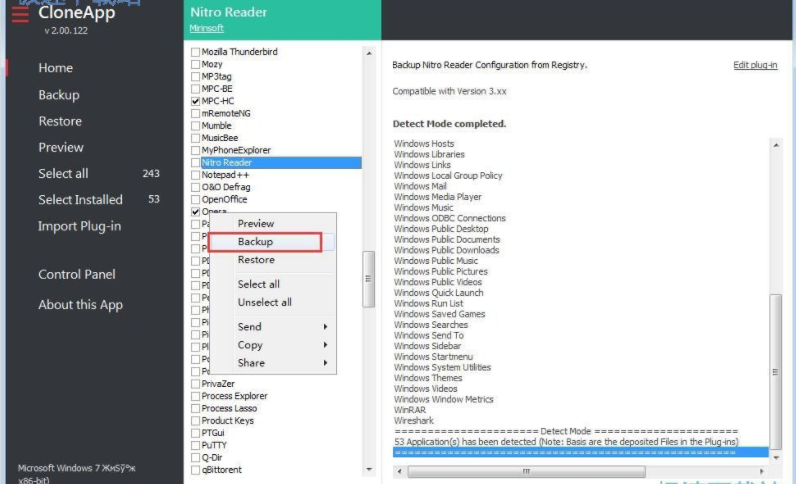Expand the Send submenu arrow
The height and width of the screenshot is (484, 796).
(x=325, y=327)
